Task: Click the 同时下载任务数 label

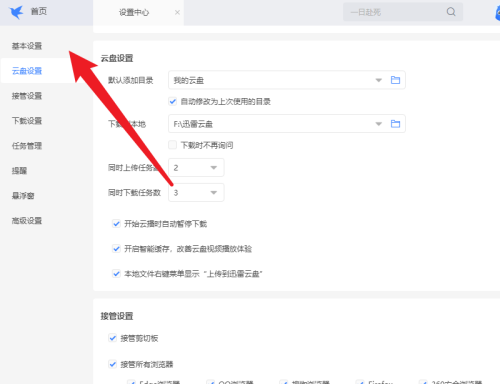Action: [134, 193]
